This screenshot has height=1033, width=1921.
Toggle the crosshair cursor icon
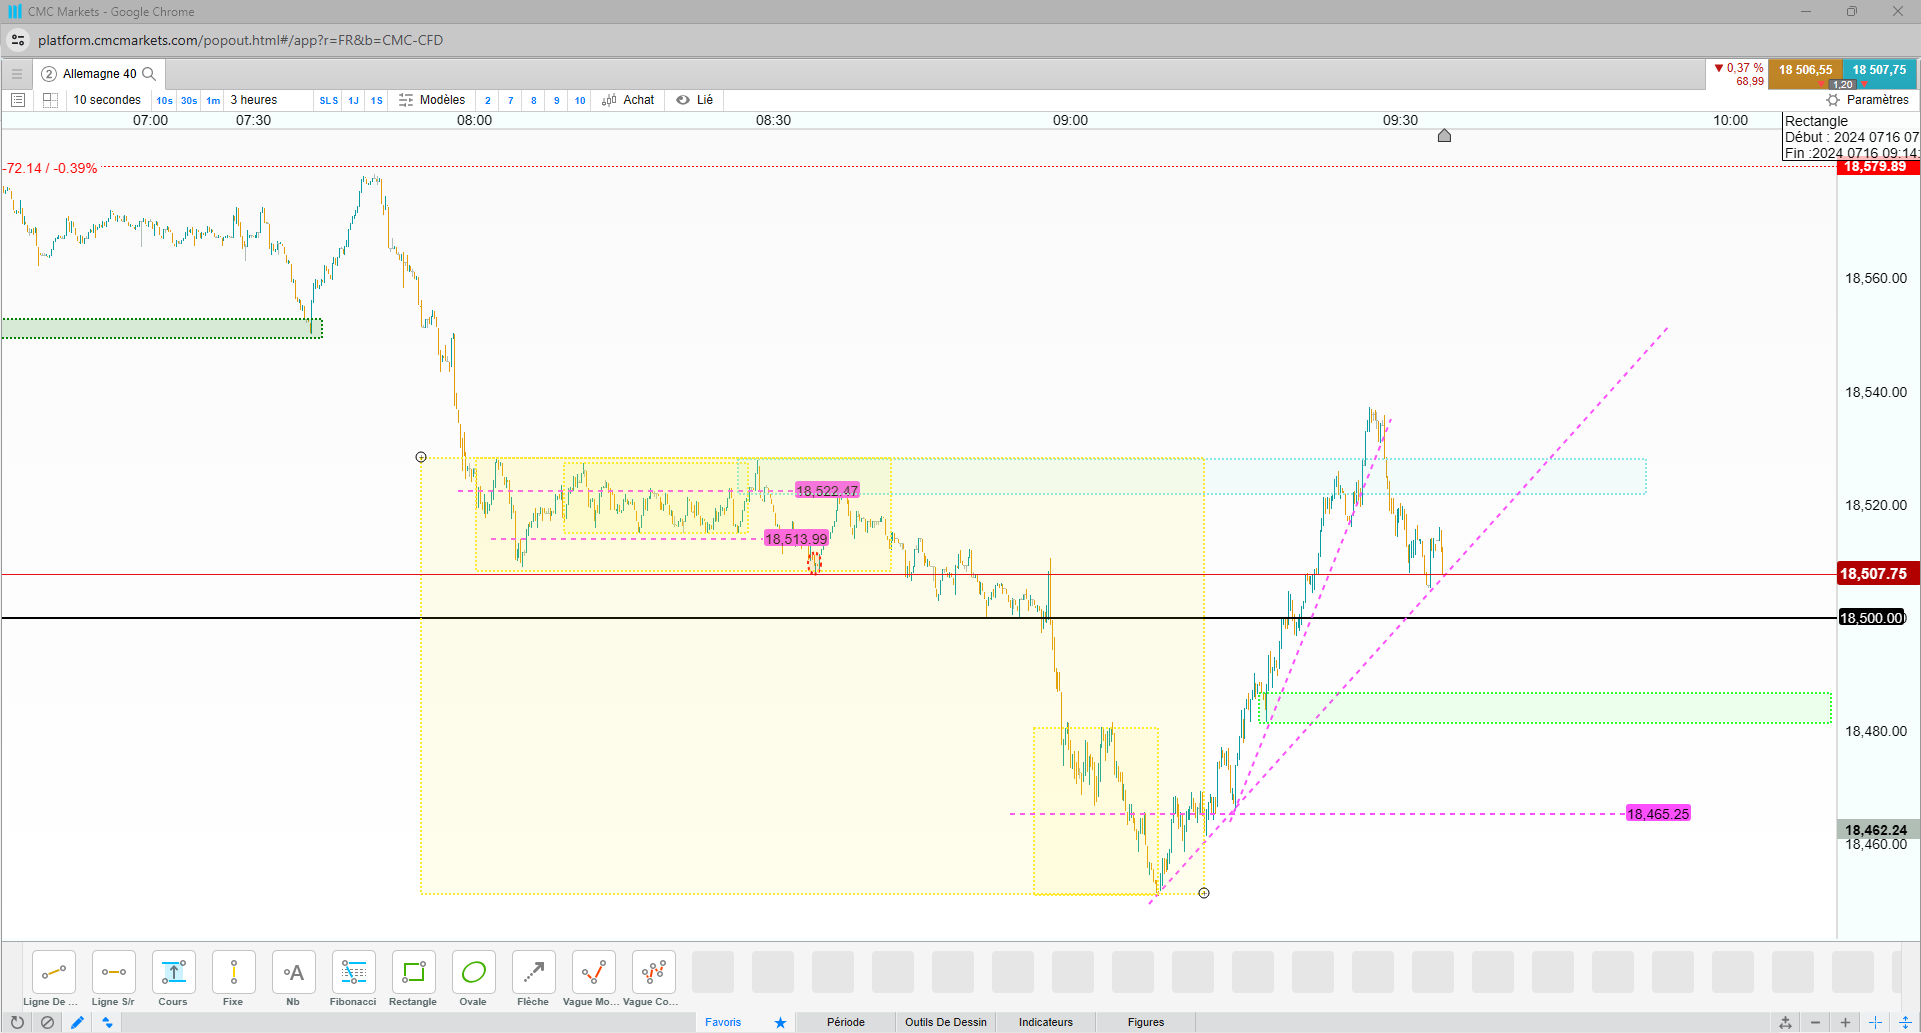(1875, 1022)
